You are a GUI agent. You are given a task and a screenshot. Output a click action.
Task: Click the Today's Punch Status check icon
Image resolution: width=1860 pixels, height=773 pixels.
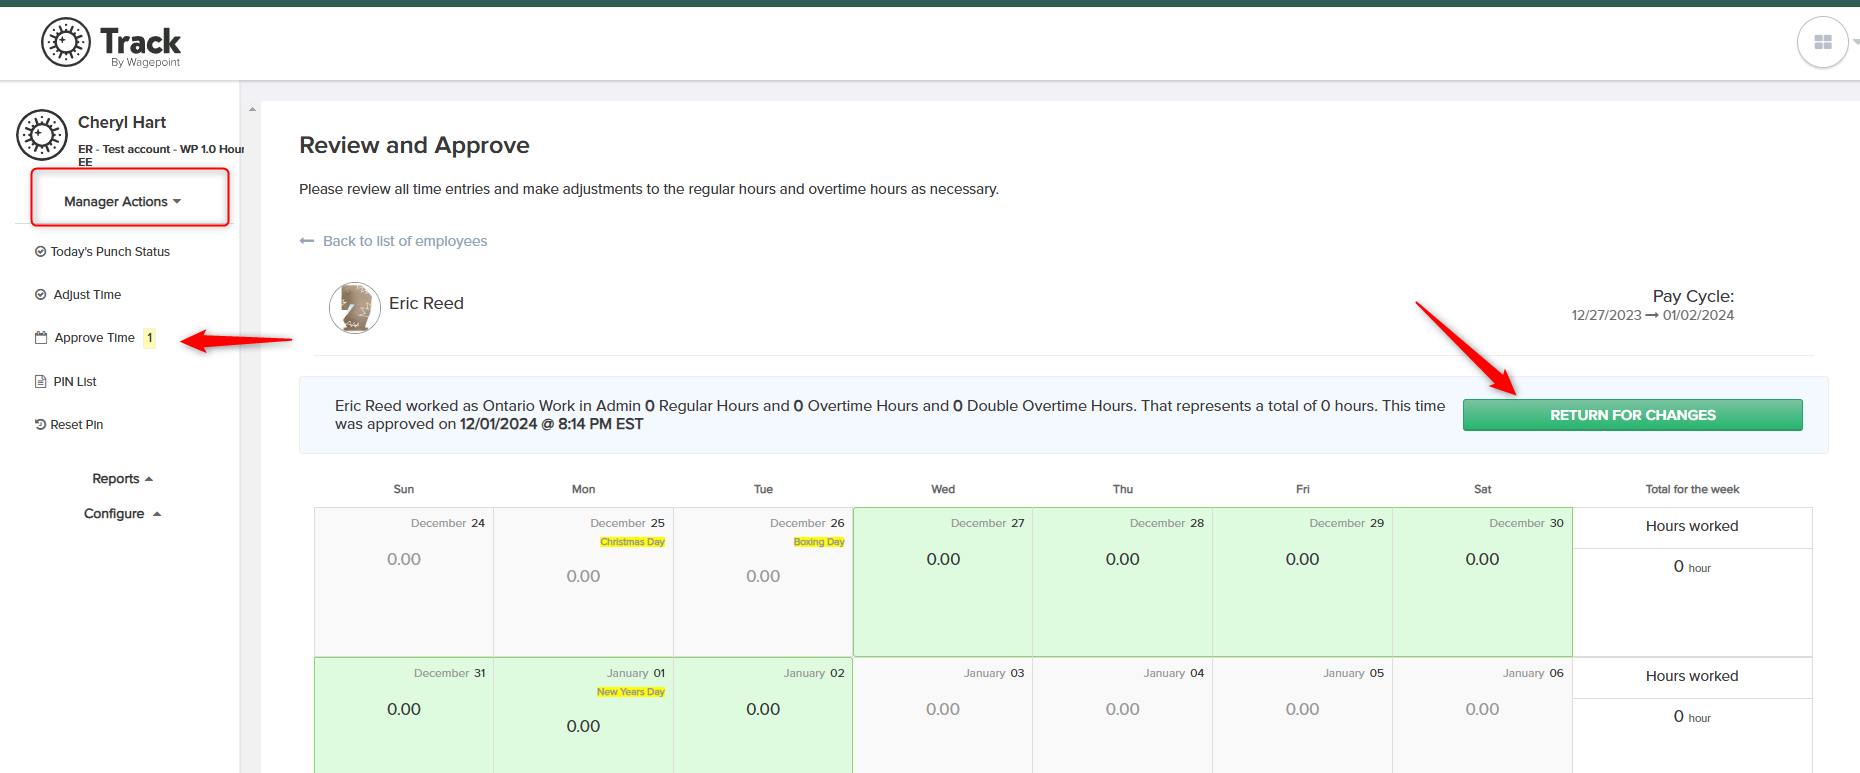(41, 252)
